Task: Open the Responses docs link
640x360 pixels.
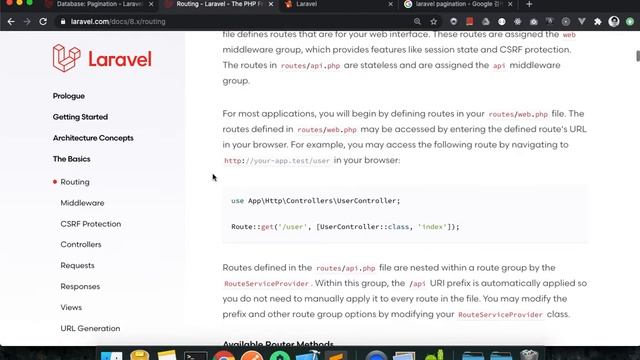Action: (80, 287)
